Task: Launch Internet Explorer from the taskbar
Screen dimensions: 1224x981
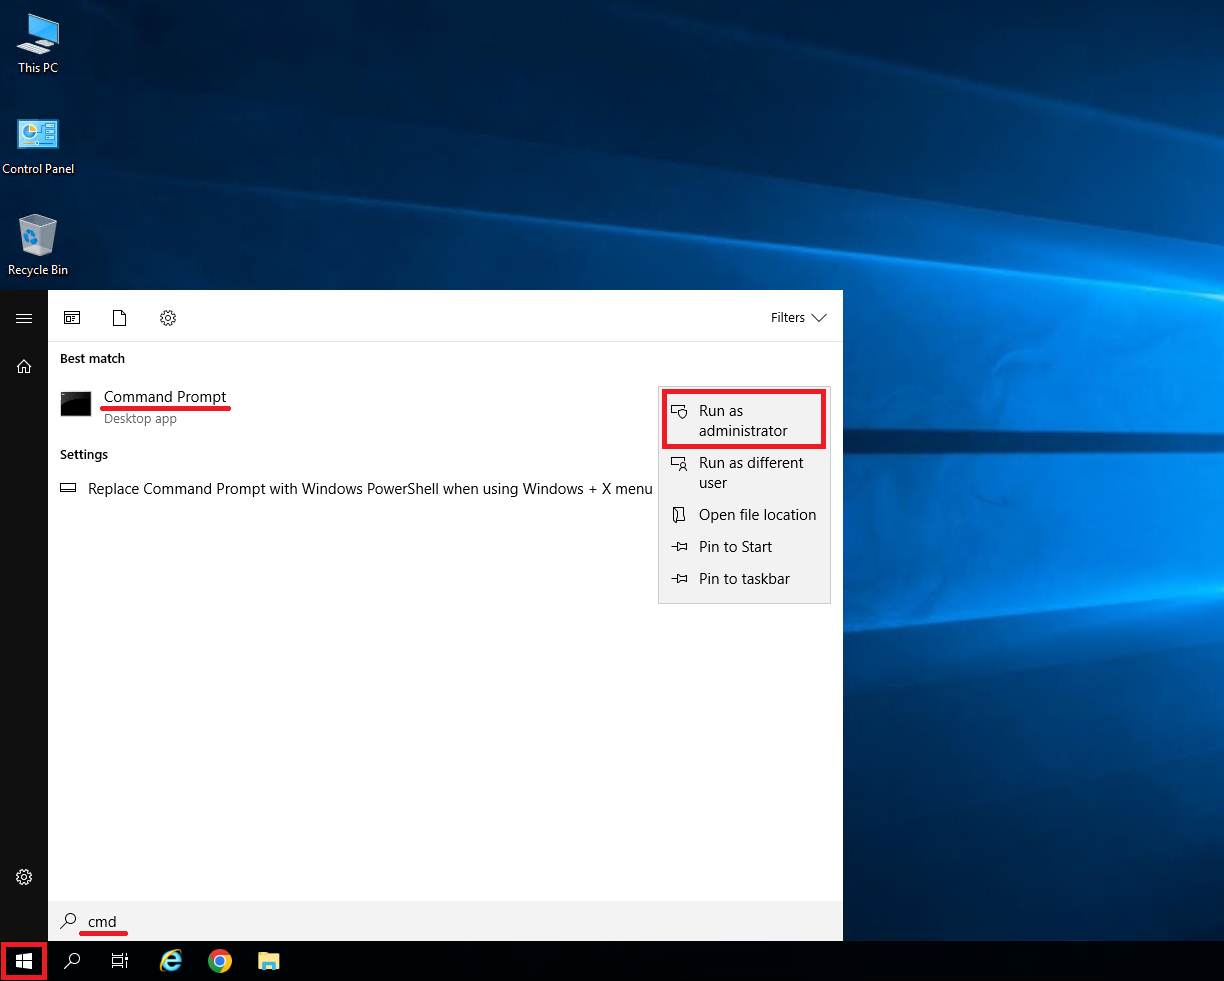Action: 171,961
